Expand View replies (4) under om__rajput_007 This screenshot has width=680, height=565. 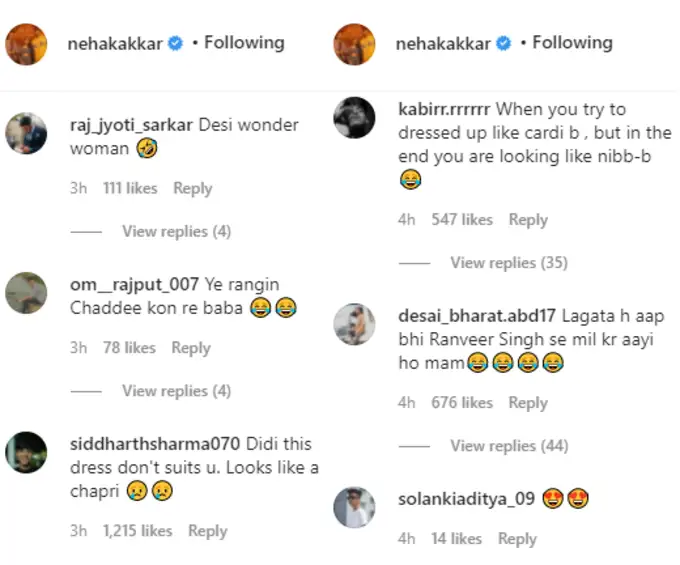tap(176, 391)
